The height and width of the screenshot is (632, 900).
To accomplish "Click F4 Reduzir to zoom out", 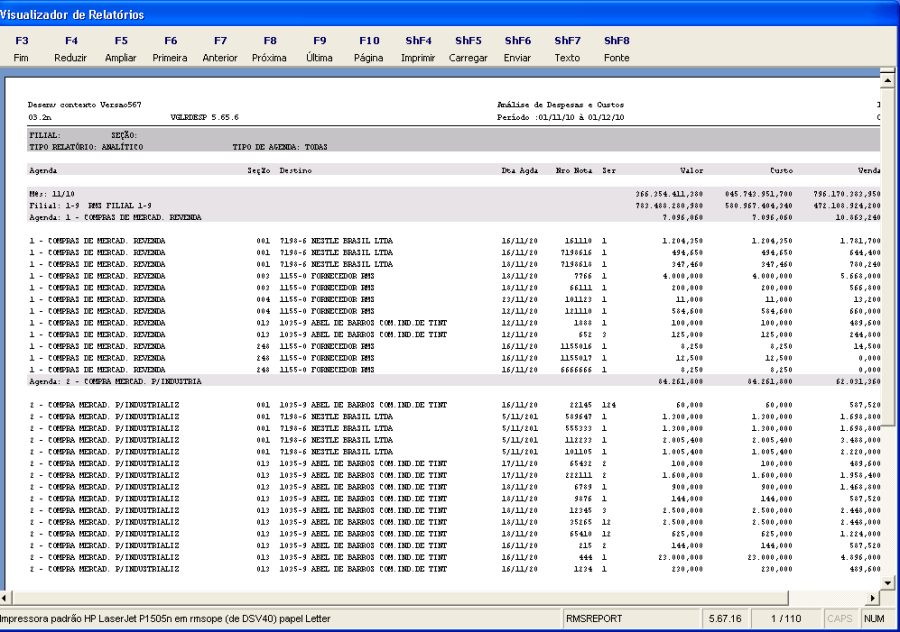I will tap(71, 49).
